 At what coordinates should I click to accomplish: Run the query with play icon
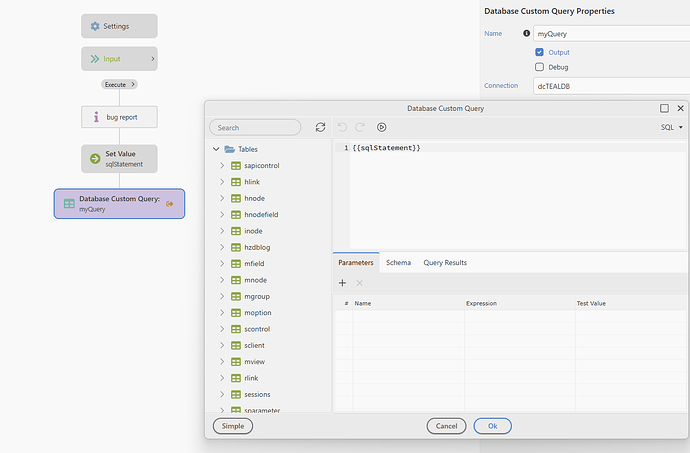coord(382,128)
